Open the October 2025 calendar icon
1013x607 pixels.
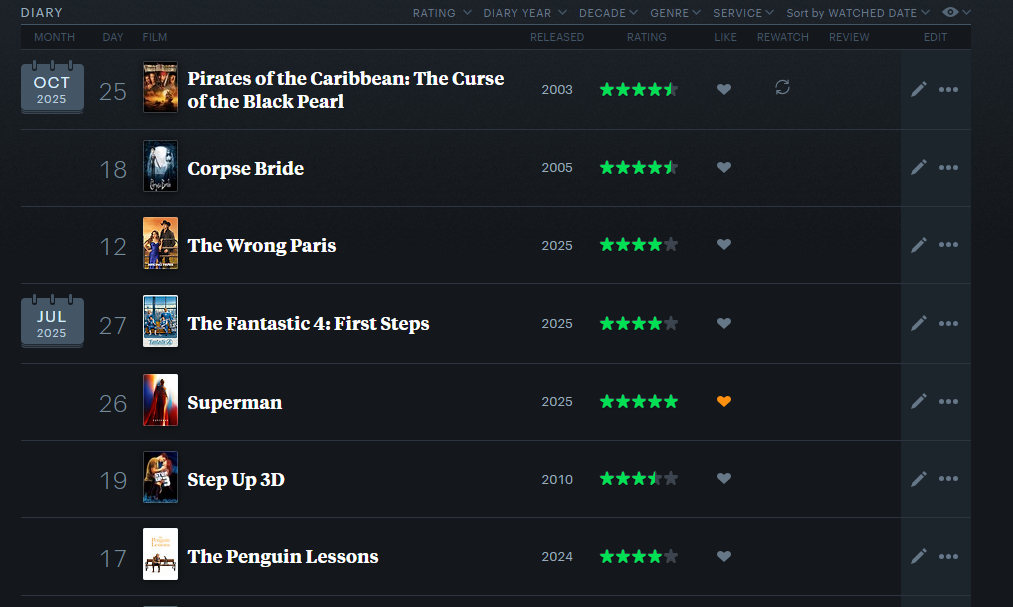tap(52, 89)
